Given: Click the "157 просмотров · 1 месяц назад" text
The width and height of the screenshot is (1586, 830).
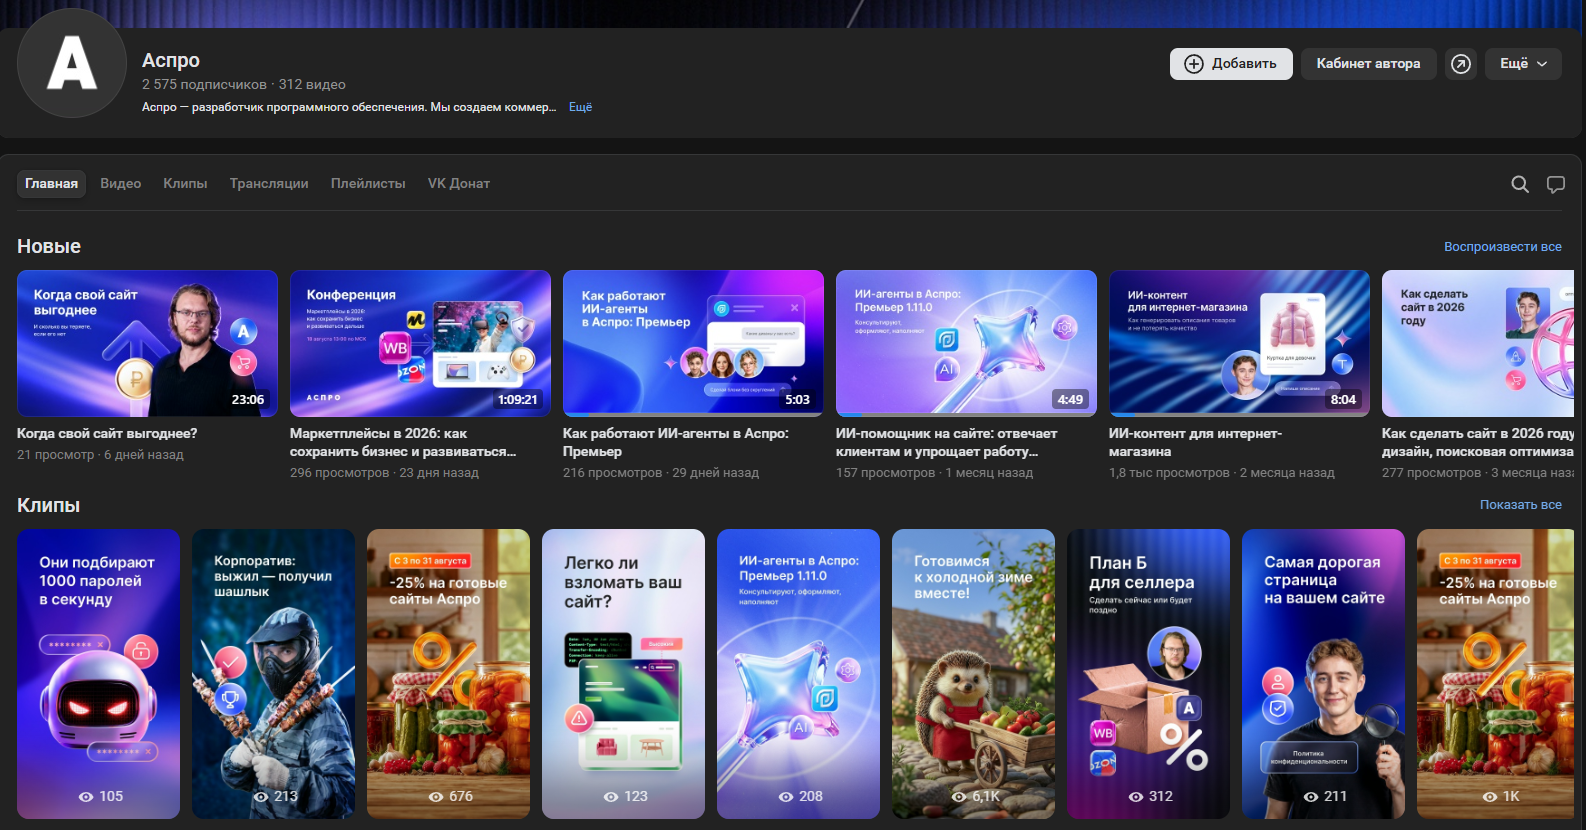Looking at the screenshot, I should 934,473.
